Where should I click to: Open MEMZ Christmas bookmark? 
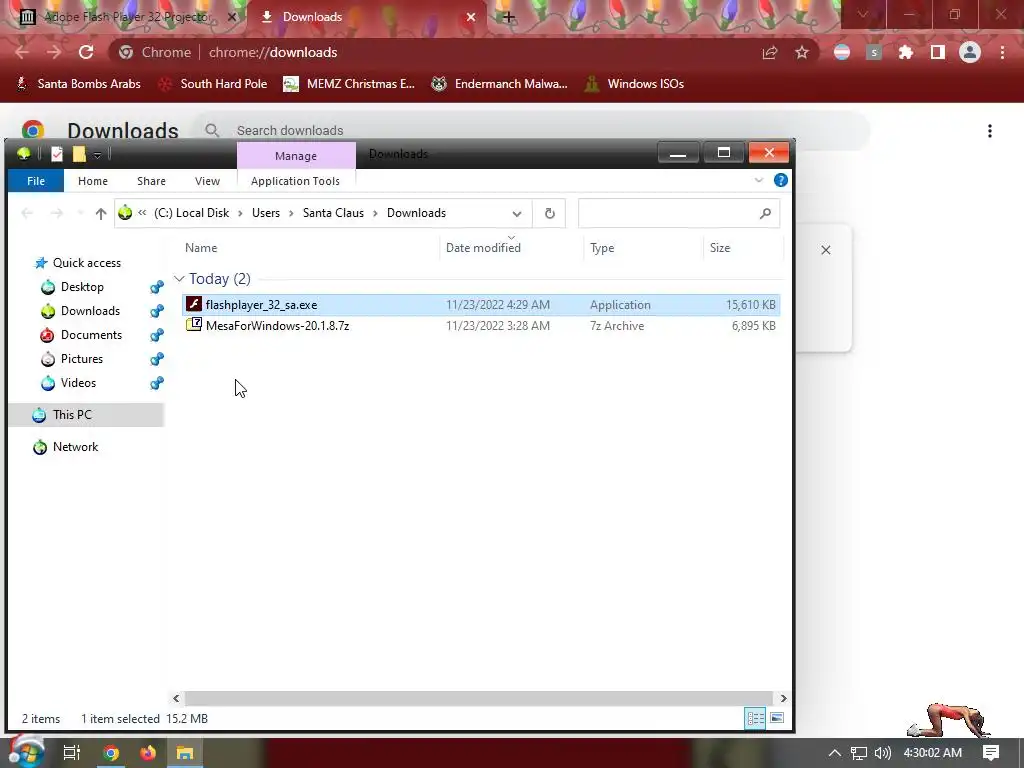coord(349,84)
